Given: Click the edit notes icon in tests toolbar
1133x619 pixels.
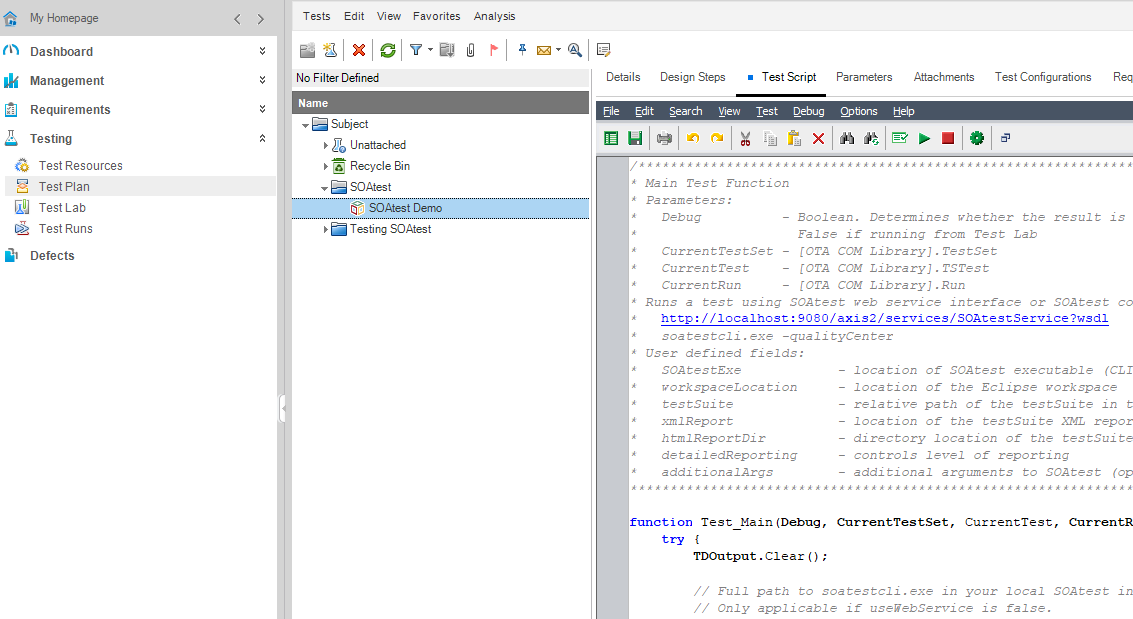Looking at the screenshot, I should click(604, 50).
